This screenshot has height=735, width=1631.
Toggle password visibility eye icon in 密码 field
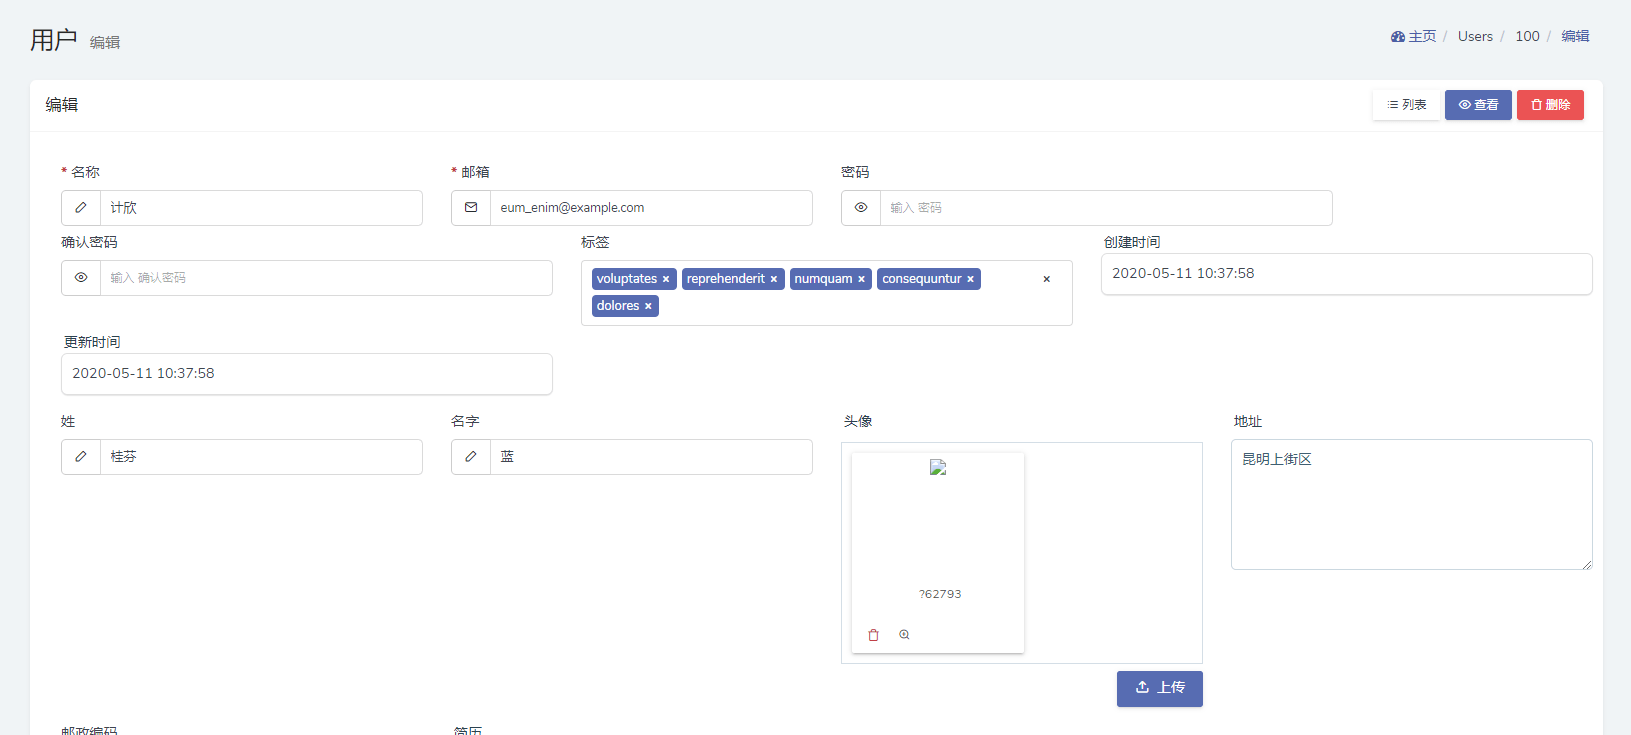click(x=861, y=208)
